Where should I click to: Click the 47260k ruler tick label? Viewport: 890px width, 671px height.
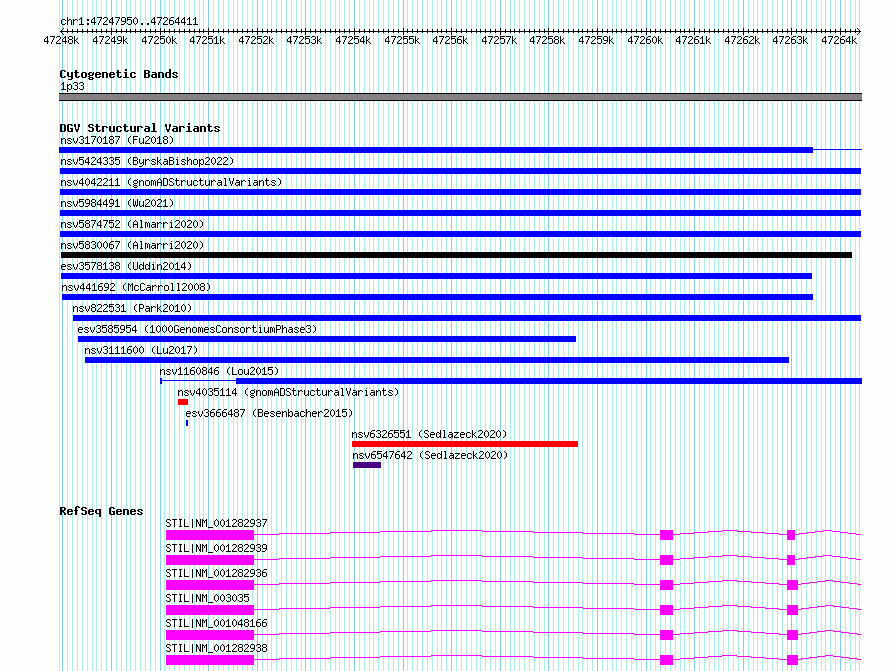[x=645, y=40]
